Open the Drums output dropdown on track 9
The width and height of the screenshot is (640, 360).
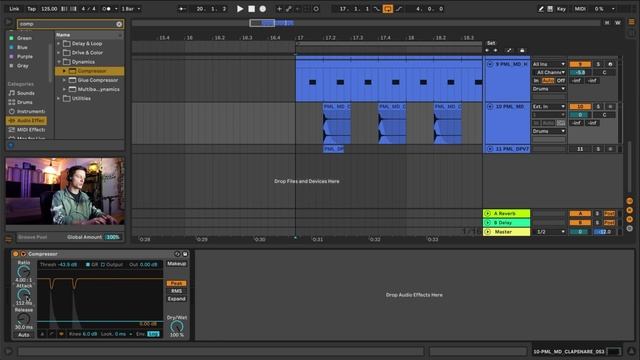click(x=549, y=89)
